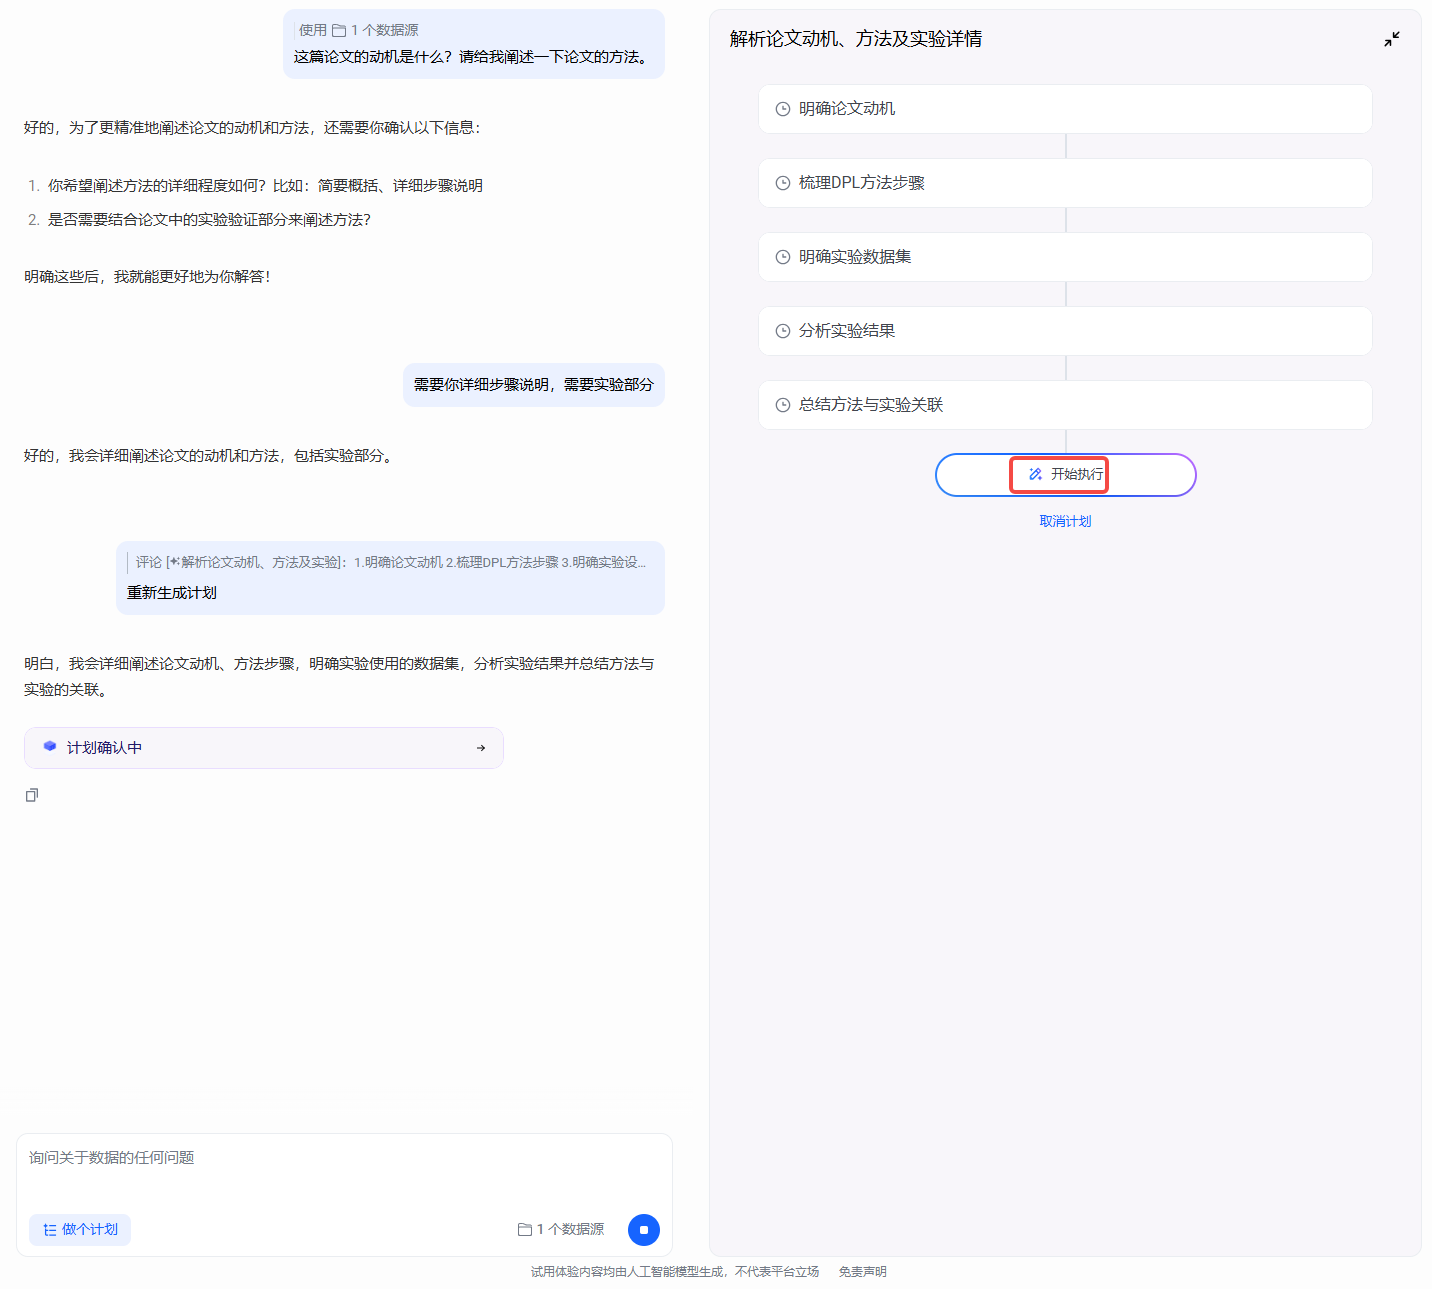Image resolution: width=1432 pixels, height=1289 pixels.
Task: Click clock icon beside 明确论文动机
Action: [783, 109]
